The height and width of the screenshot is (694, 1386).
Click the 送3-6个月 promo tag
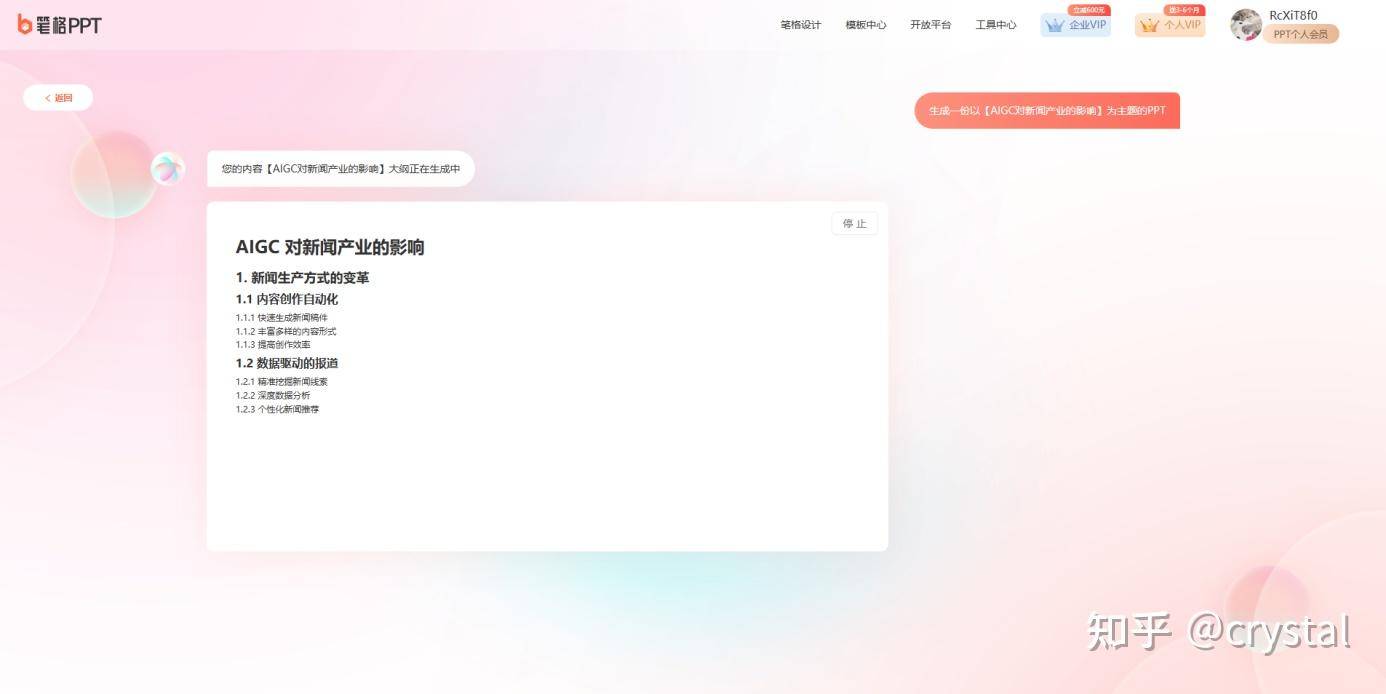click(1184, 10)
